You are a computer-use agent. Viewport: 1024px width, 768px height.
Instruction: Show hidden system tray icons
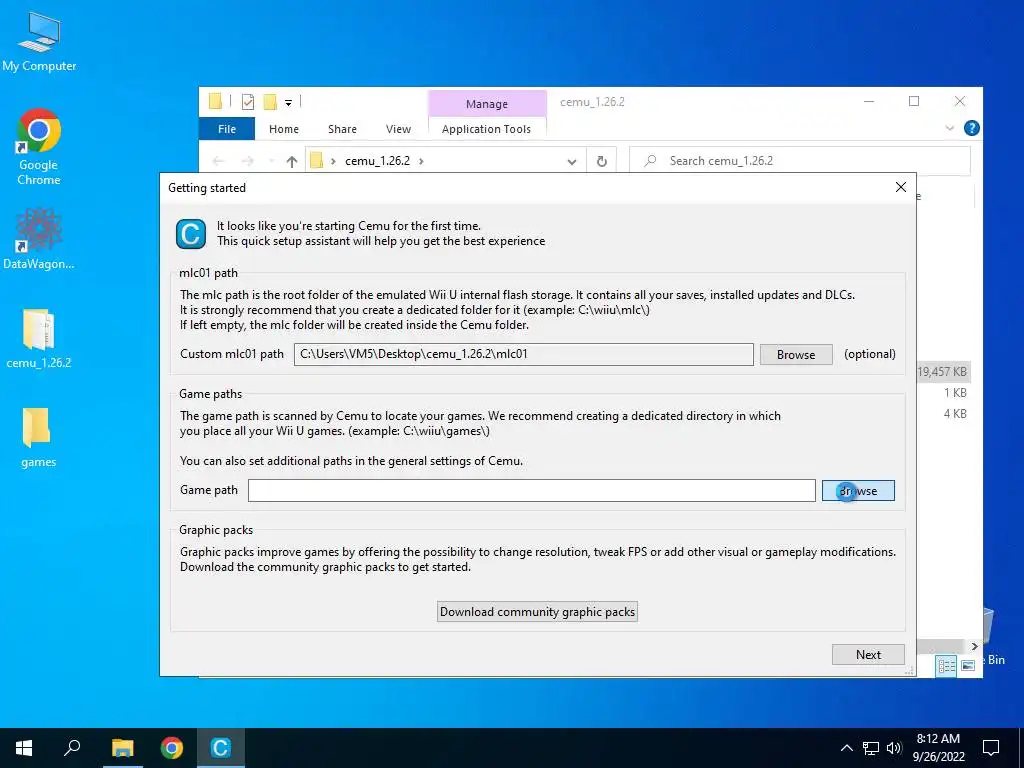pos(846,748)
